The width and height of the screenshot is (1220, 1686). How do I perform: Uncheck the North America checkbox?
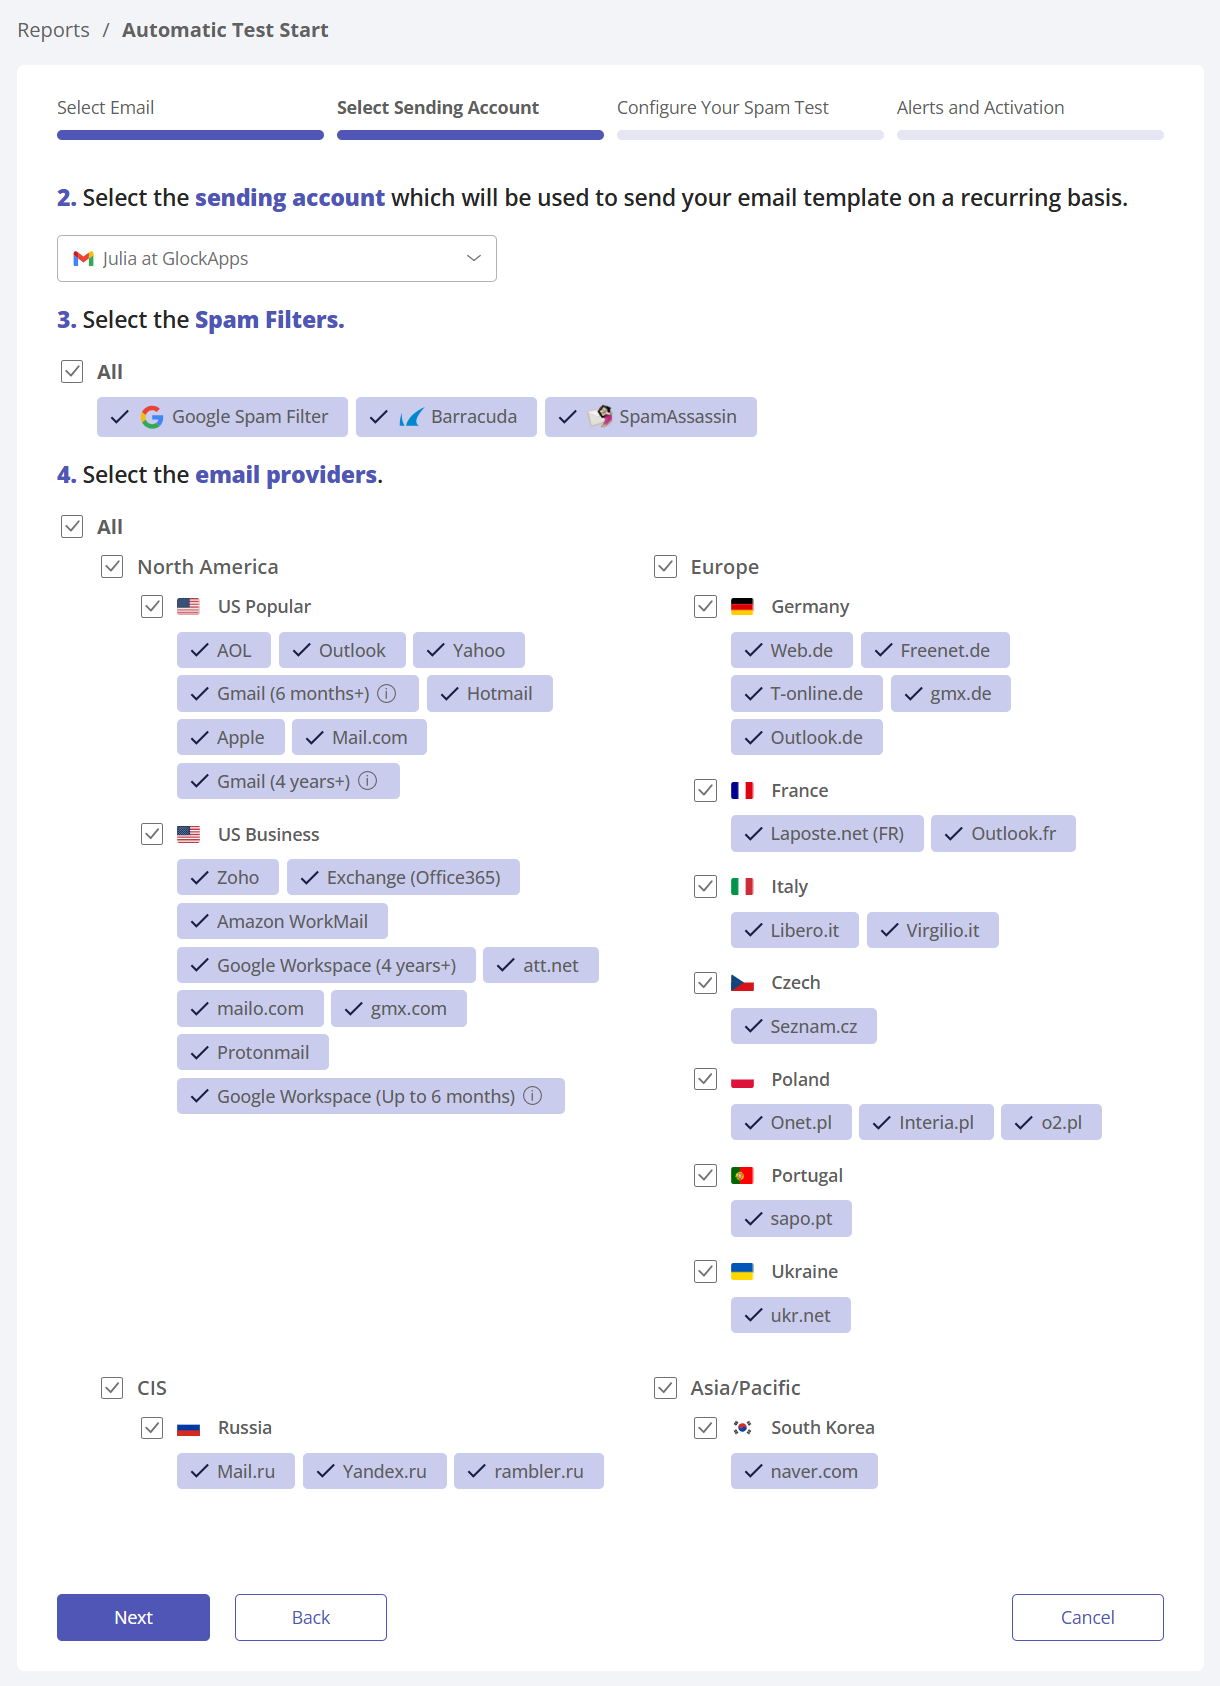click(112, 567)
